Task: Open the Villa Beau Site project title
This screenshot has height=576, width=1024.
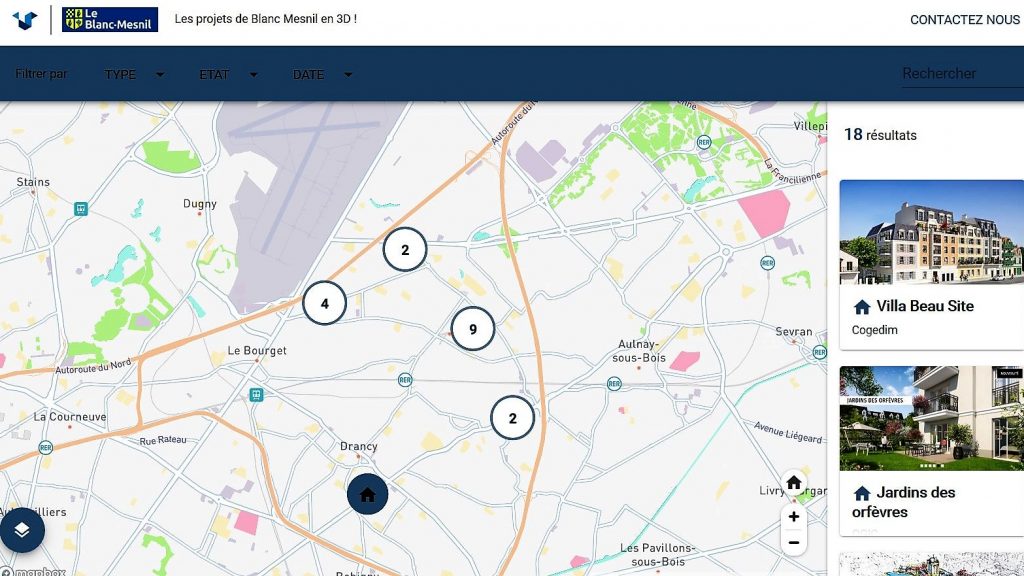Action: (925, 306)
